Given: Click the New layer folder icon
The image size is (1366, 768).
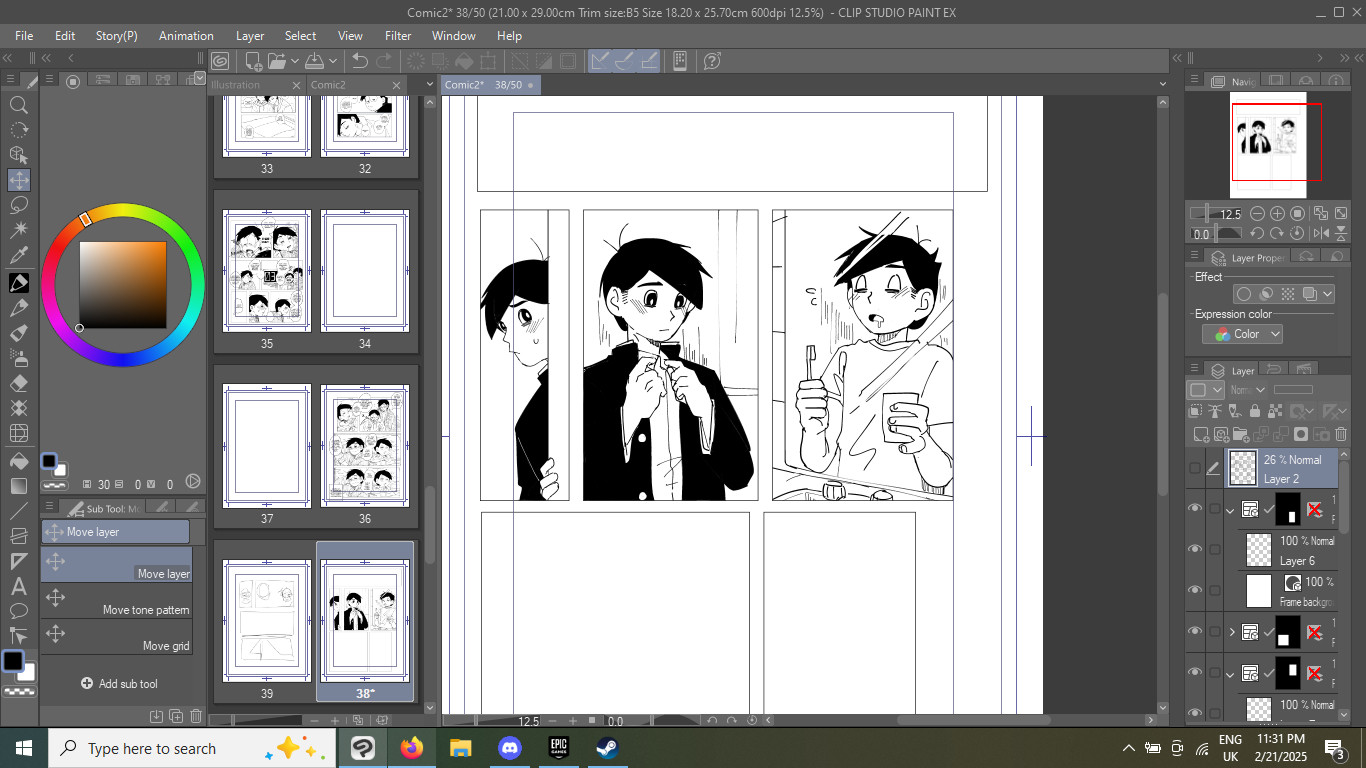Looking at the screenshot, I should click(x=1241, y=434).
